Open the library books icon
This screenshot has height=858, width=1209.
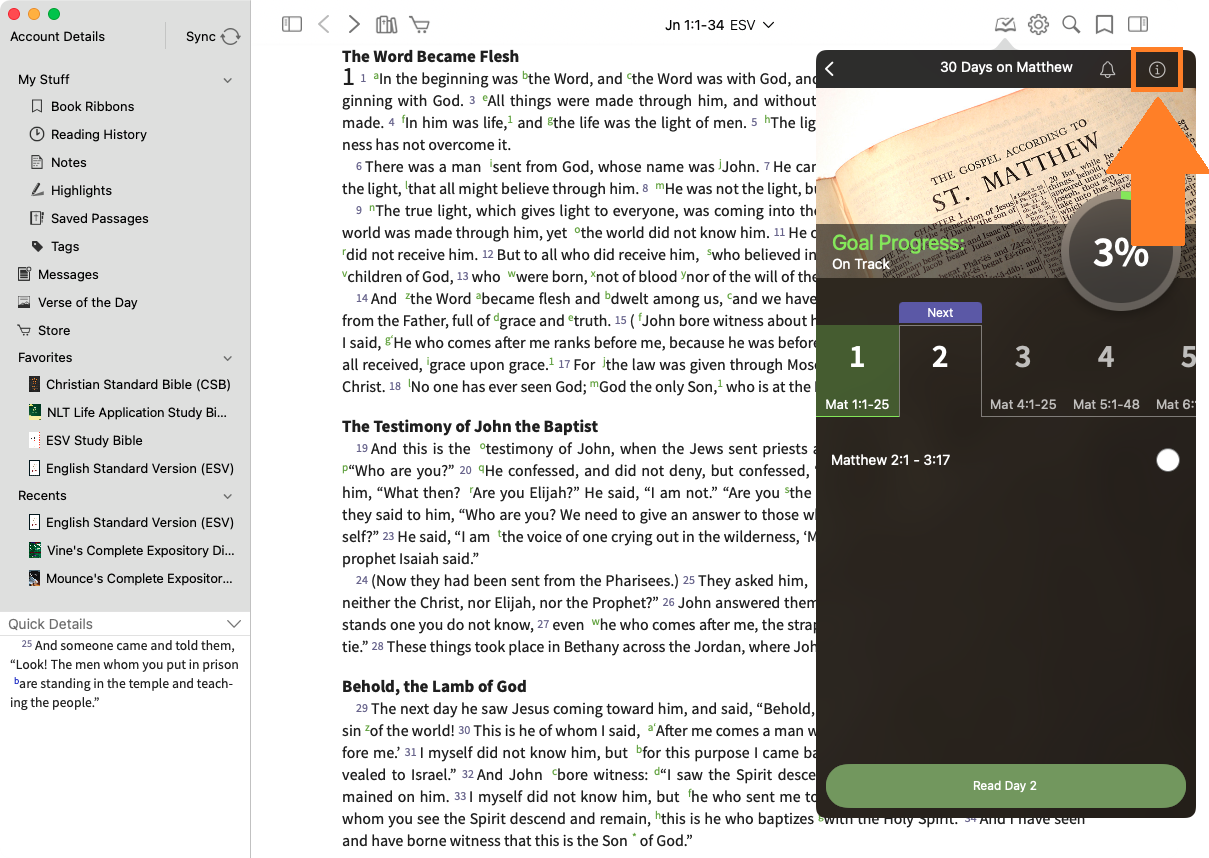click(x=386, y=24)
